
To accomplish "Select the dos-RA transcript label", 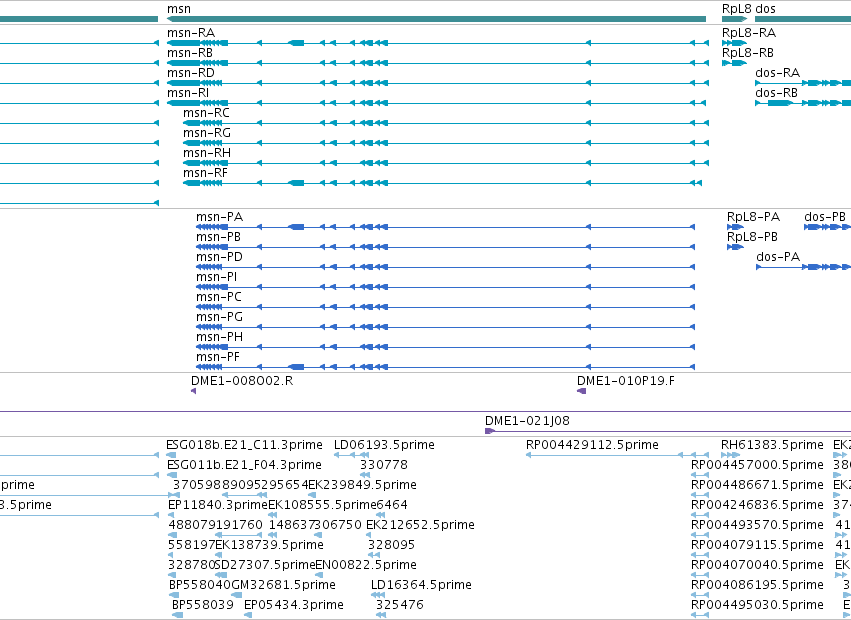I will pos(778,73).
